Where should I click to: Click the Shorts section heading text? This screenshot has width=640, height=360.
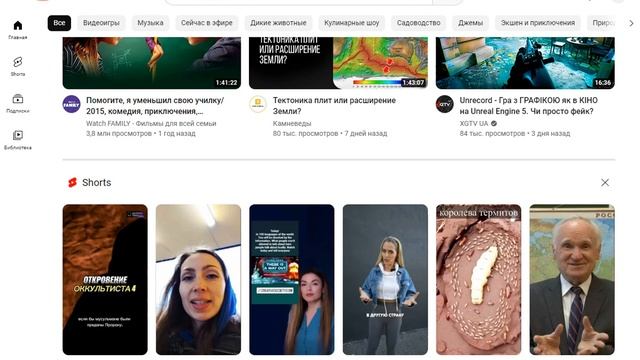97,182
